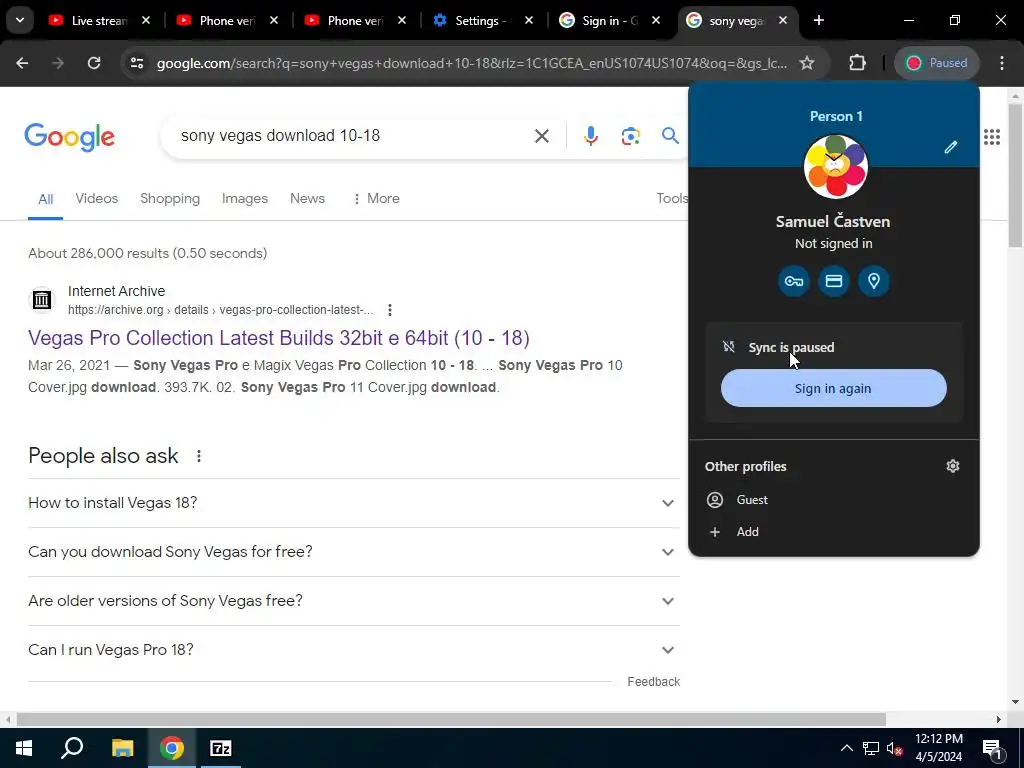Click the vertical page scrollbar thumb

(x=1015, y=175)
